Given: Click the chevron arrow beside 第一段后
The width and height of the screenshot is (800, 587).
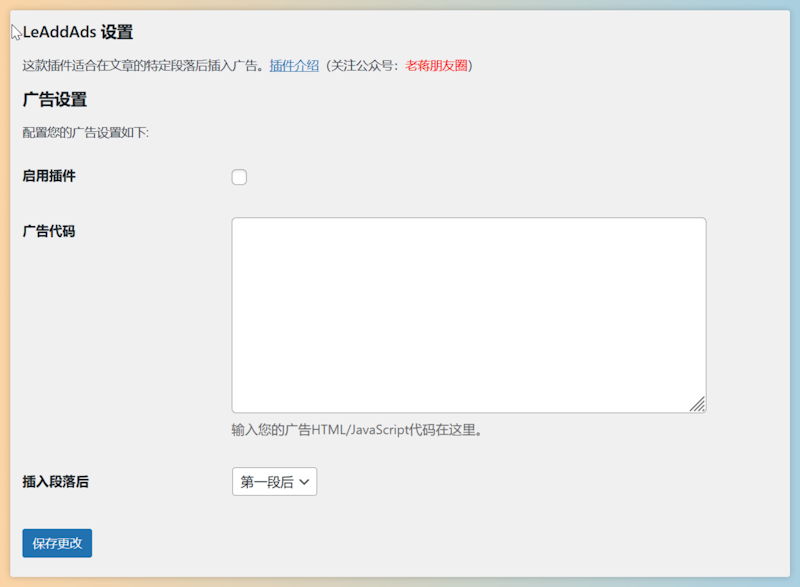Looking at the screenshot, I should (305, 482).
